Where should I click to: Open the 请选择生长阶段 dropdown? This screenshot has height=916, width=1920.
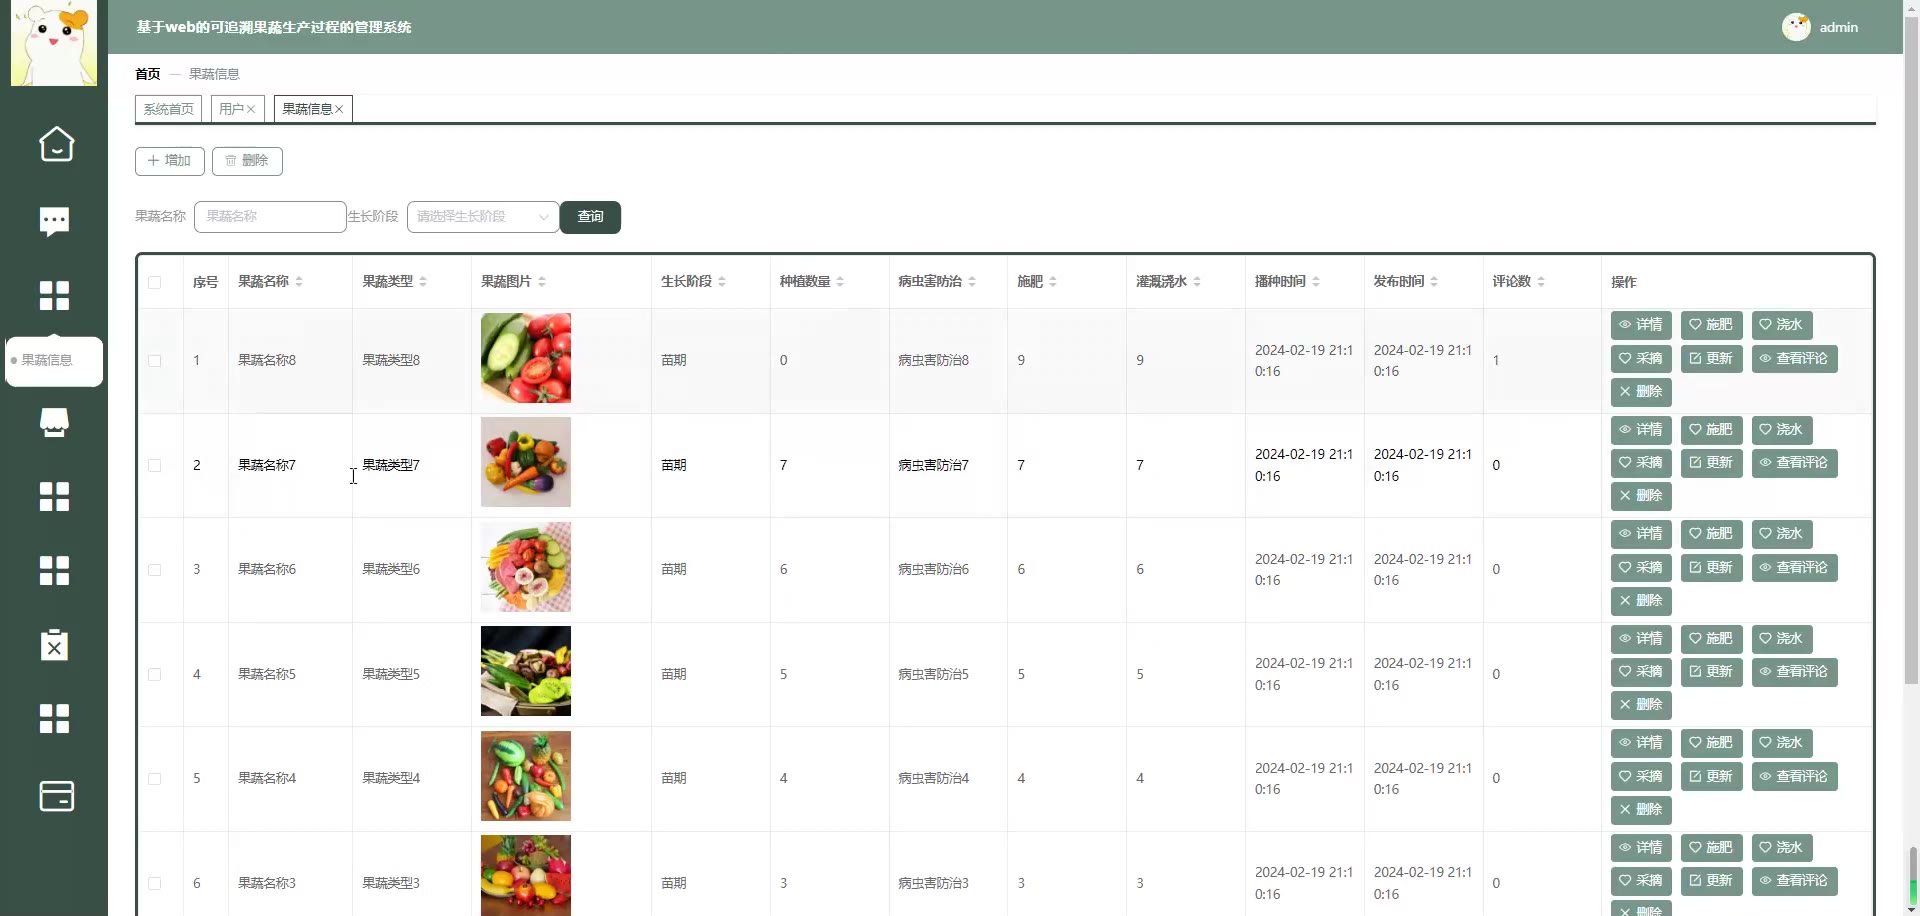483,217
